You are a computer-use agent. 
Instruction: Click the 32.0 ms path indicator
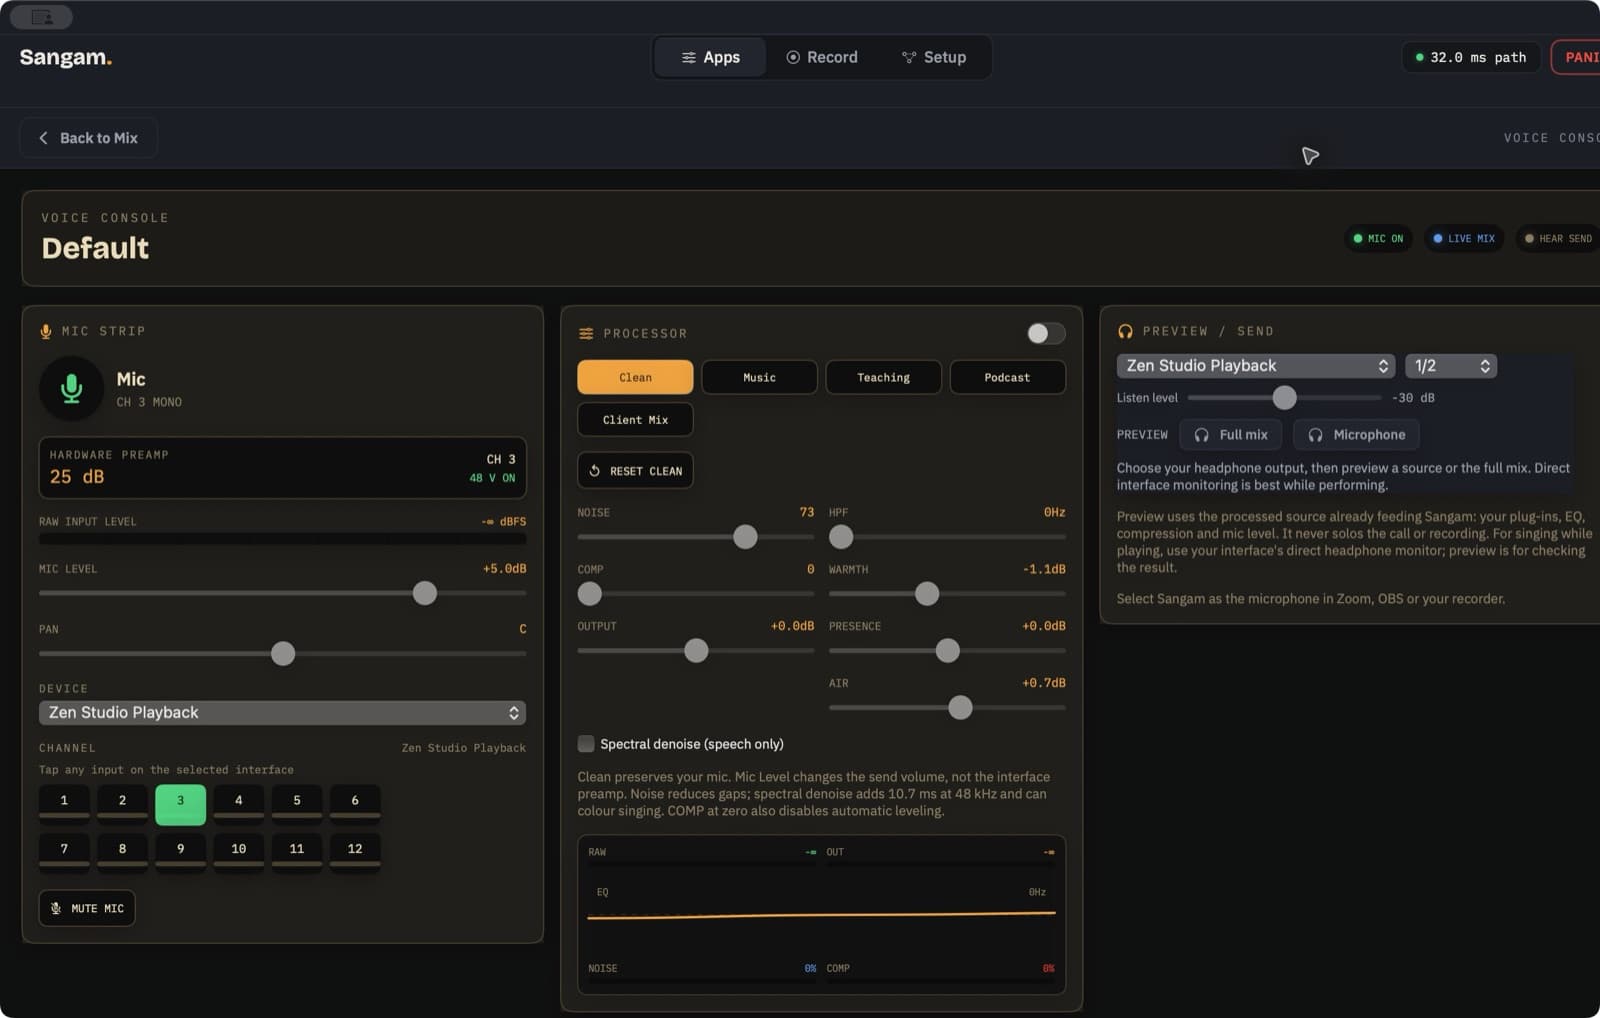1470,57
